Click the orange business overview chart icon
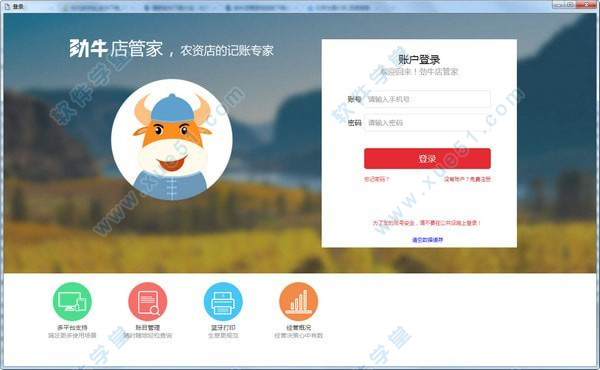The image size is (600, 370). click(298, 301)
